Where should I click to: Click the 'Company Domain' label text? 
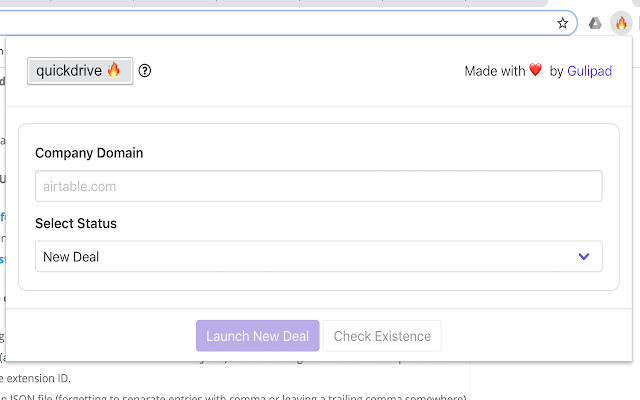click(89, 153)
